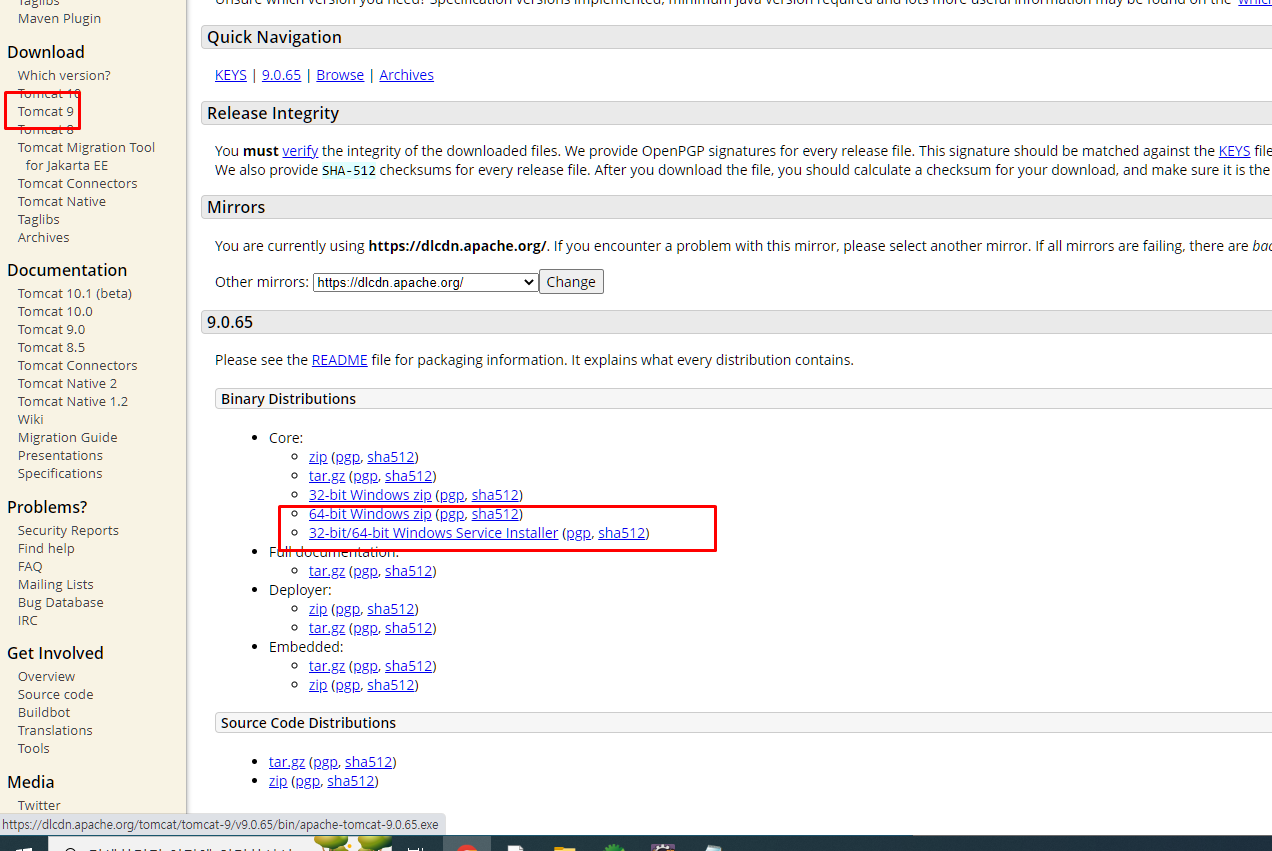Viewport: 1272px width, 851px height.
Task: Open pgp signature for Core zip
Action: 347,457
